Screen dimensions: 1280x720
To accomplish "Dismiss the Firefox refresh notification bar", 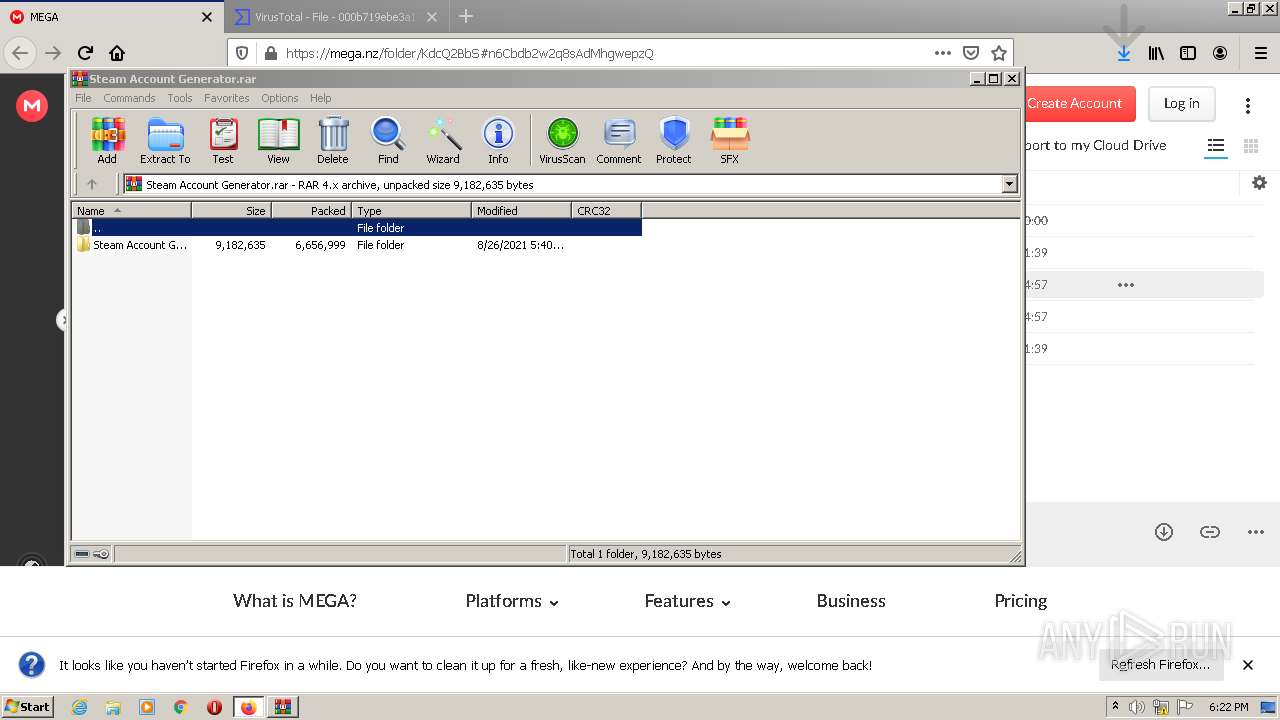I will point(1248,665).
